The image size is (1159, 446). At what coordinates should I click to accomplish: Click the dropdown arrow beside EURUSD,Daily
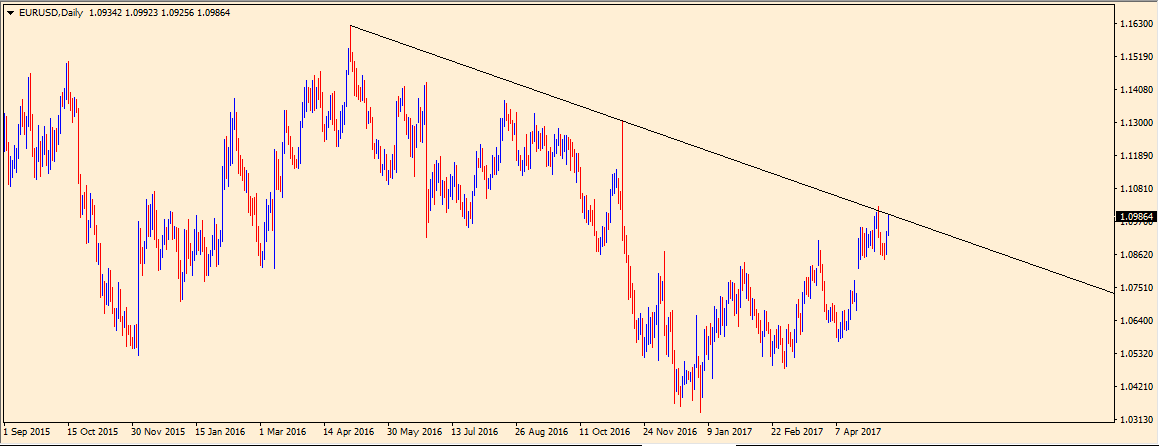click(x=10, y=12)
